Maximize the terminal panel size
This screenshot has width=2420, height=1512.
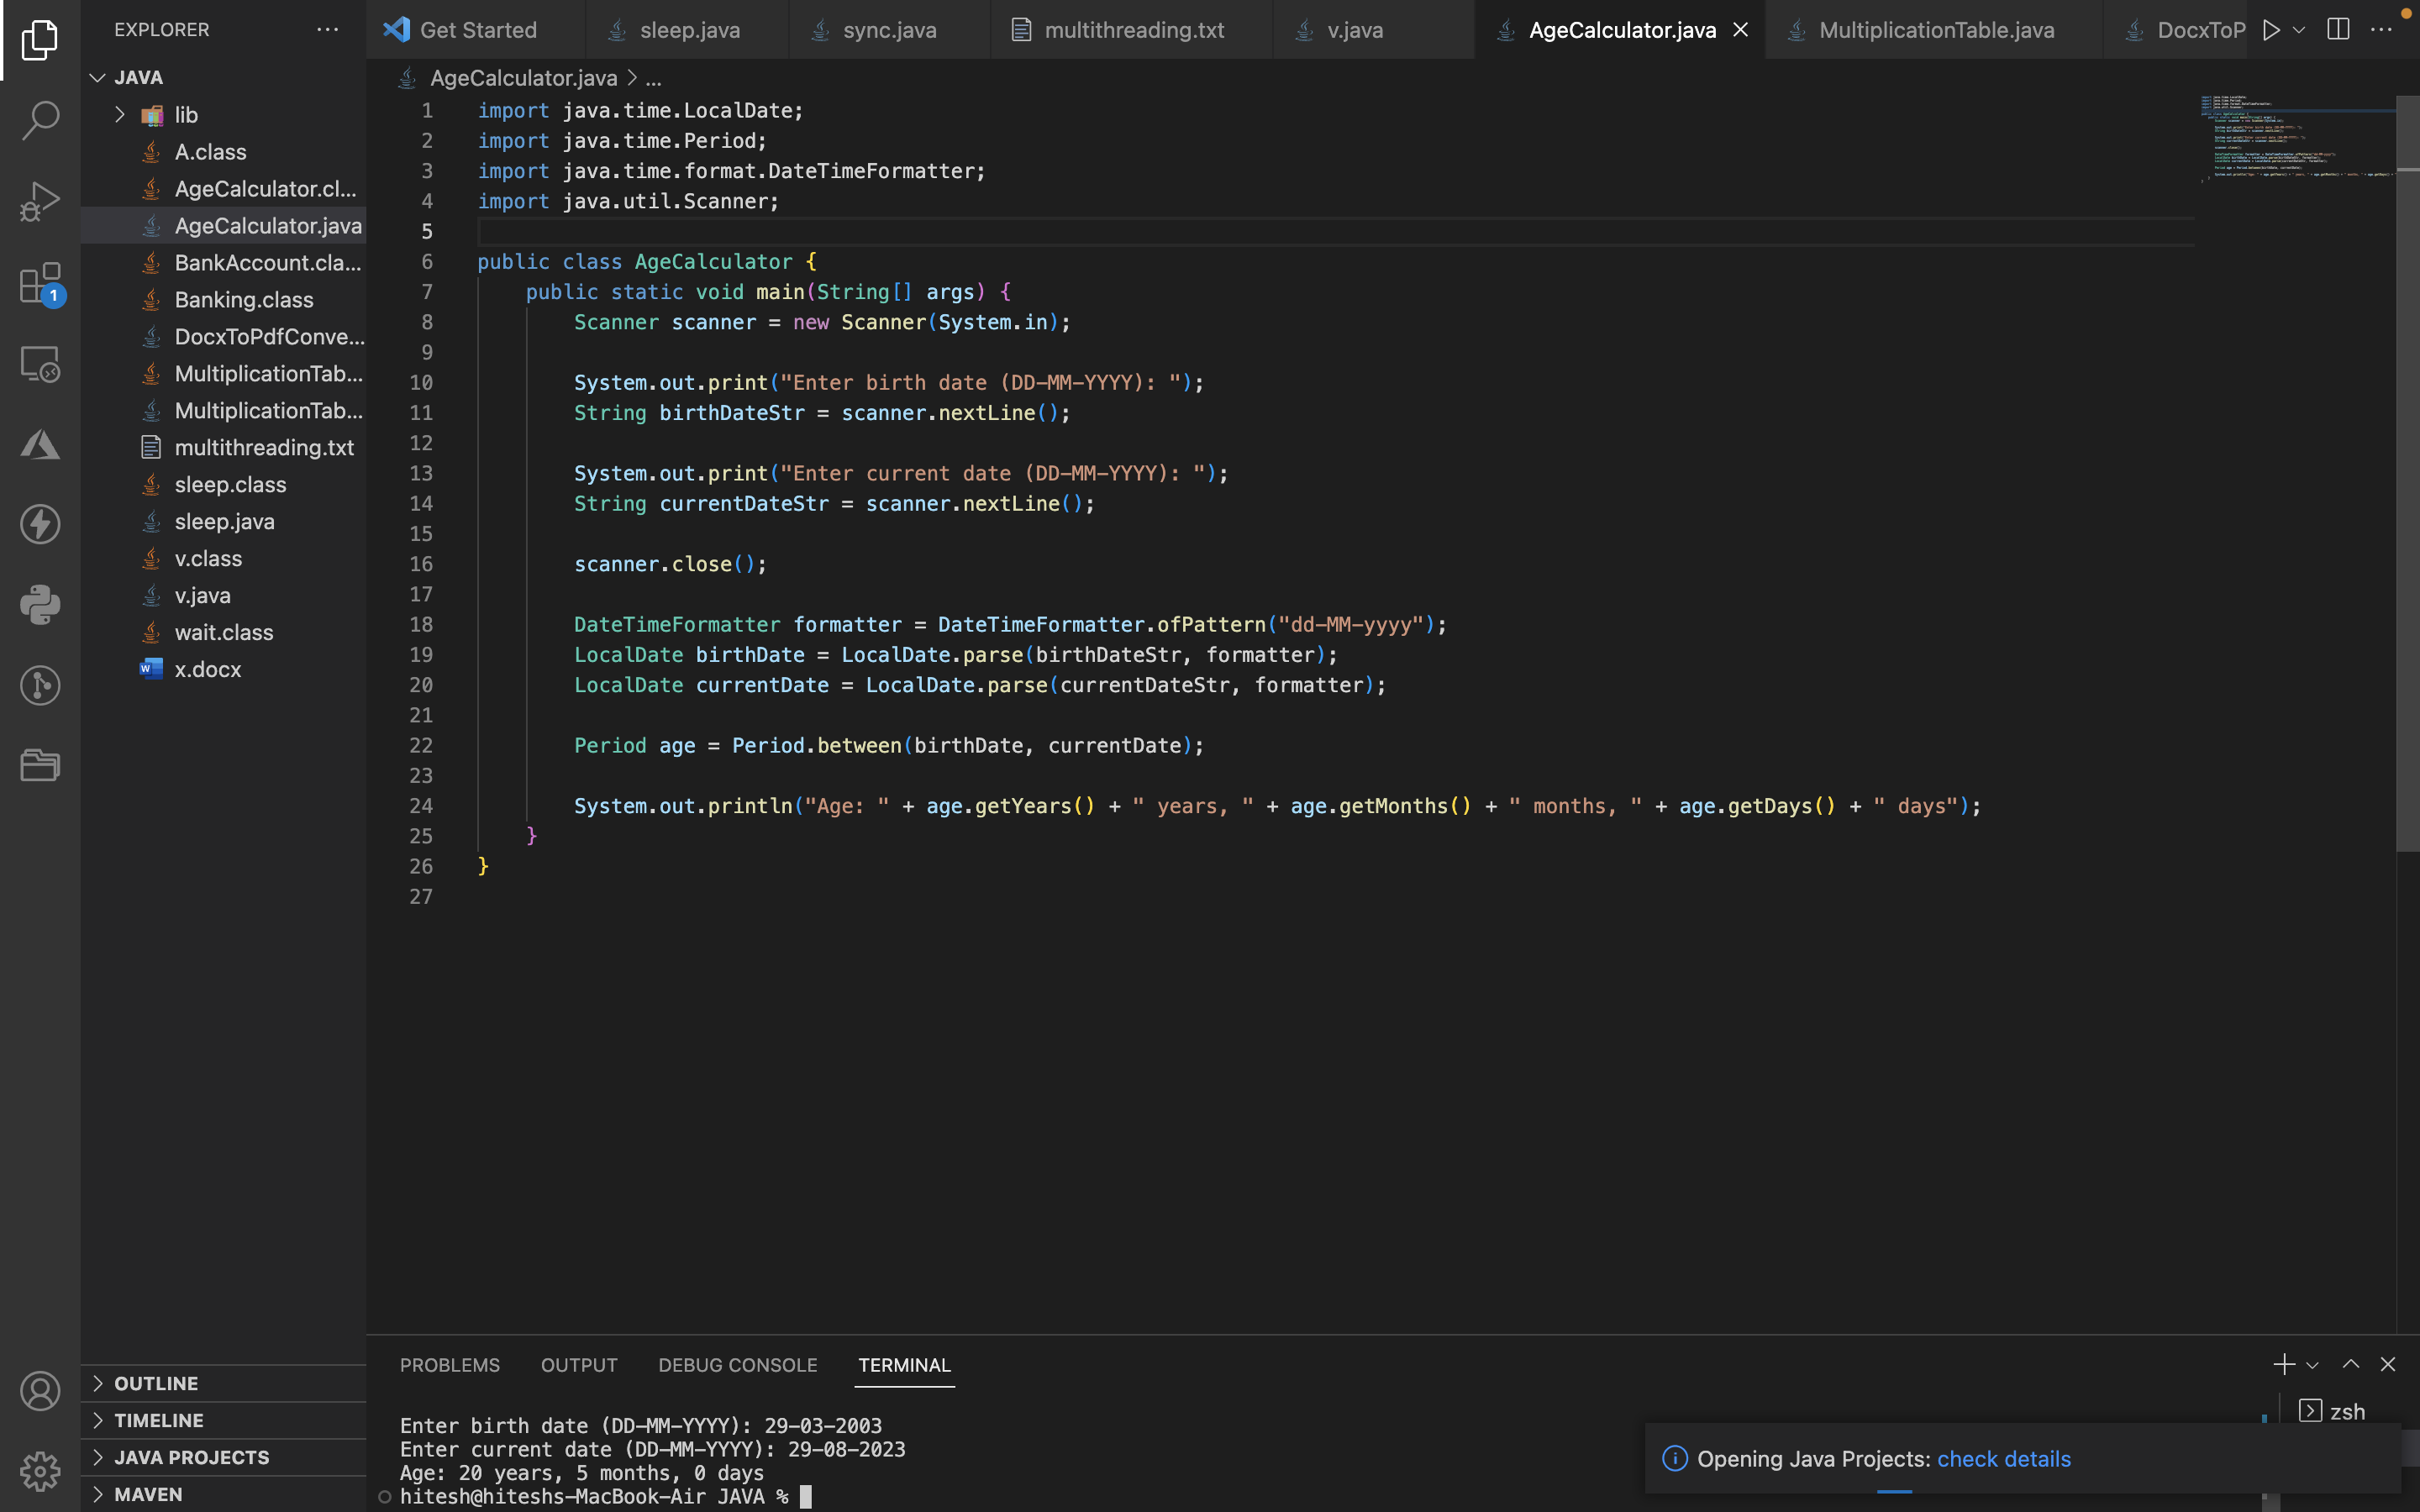pyautogui.click(x=2351, y=1364)
